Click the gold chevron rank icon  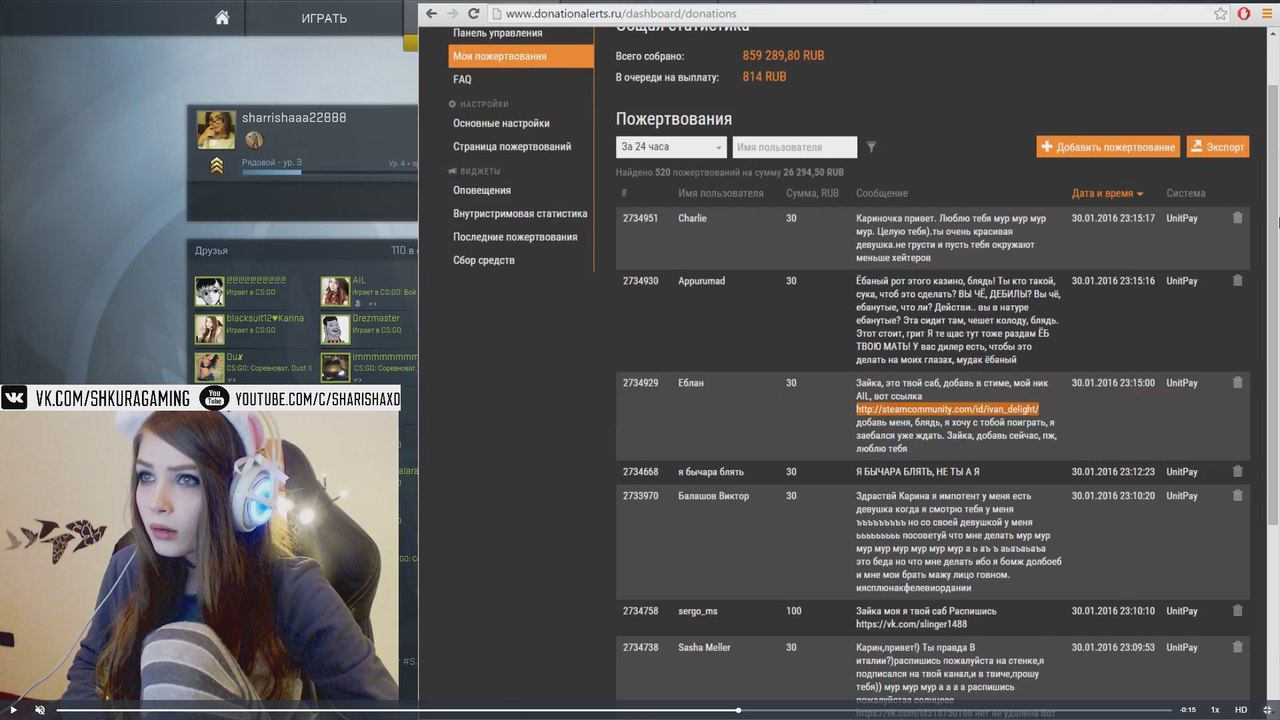(216, 166)
